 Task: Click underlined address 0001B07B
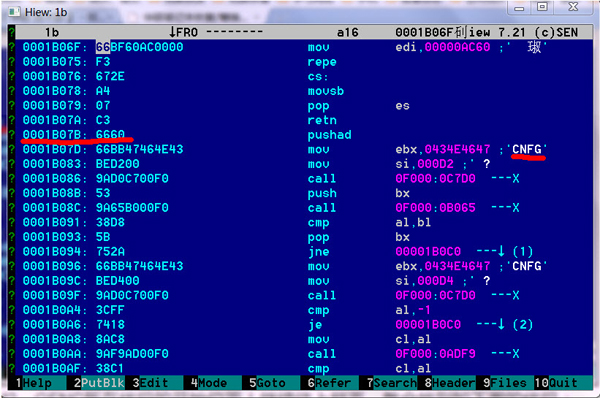[x=52, y=135]
